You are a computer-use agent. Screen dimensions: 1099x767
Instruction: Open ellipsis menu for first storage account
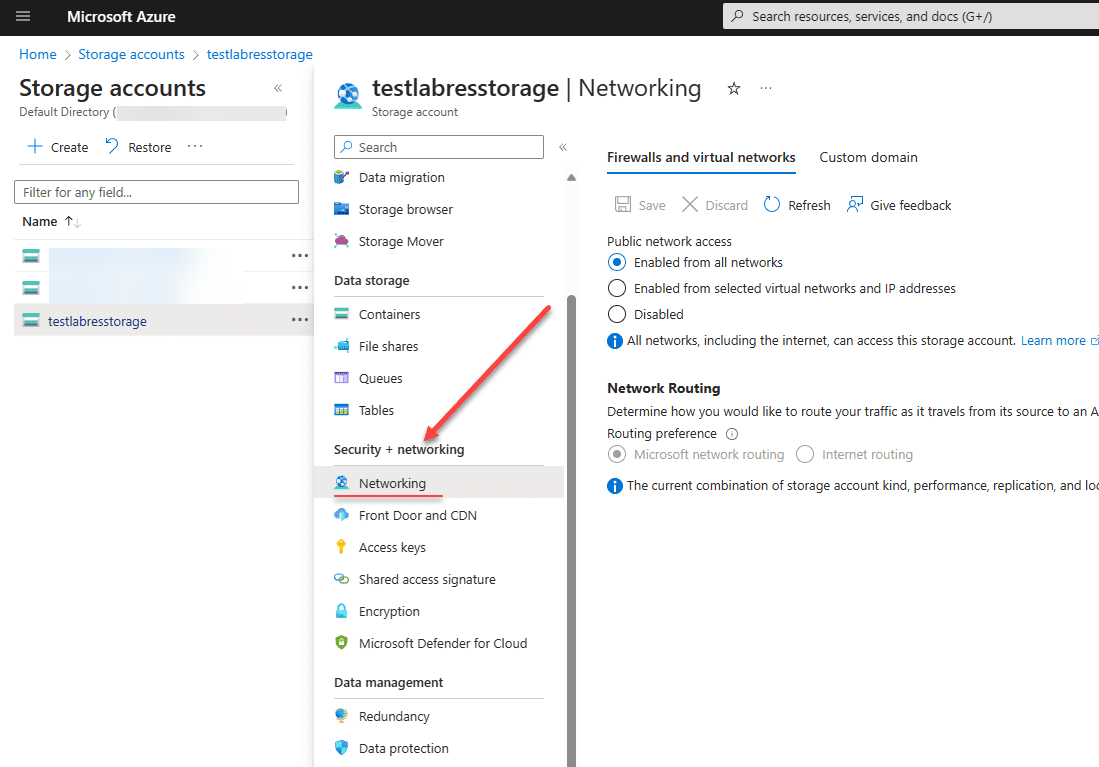coord(300,256)
